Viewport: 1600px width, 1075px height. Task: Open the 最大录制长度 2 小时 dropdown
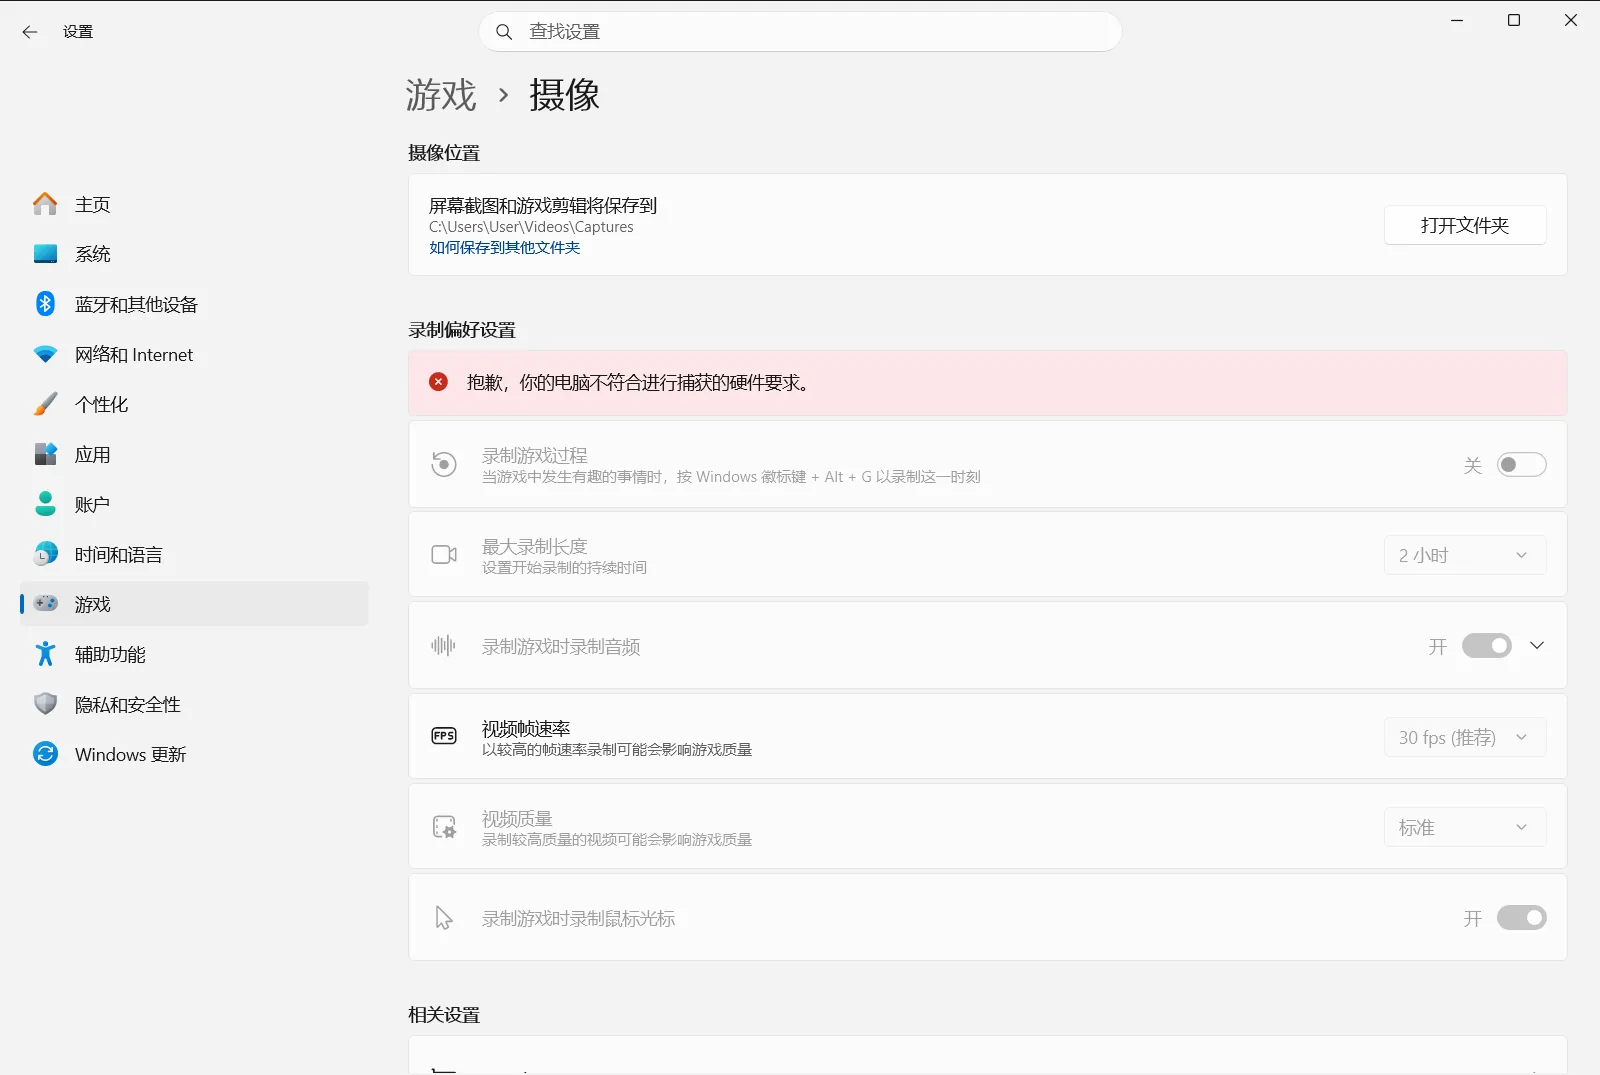click(x=1465, y=555)
